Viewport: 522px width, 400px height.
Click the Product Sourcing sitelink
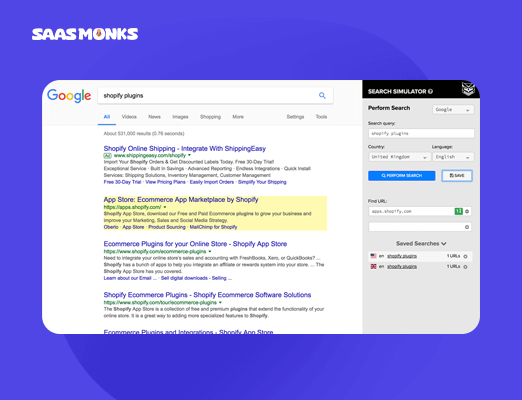pos(167,227)
